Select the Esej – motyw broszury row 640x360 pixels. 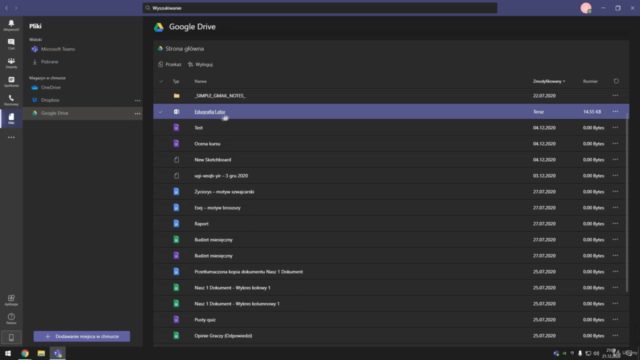pos(391,208)
